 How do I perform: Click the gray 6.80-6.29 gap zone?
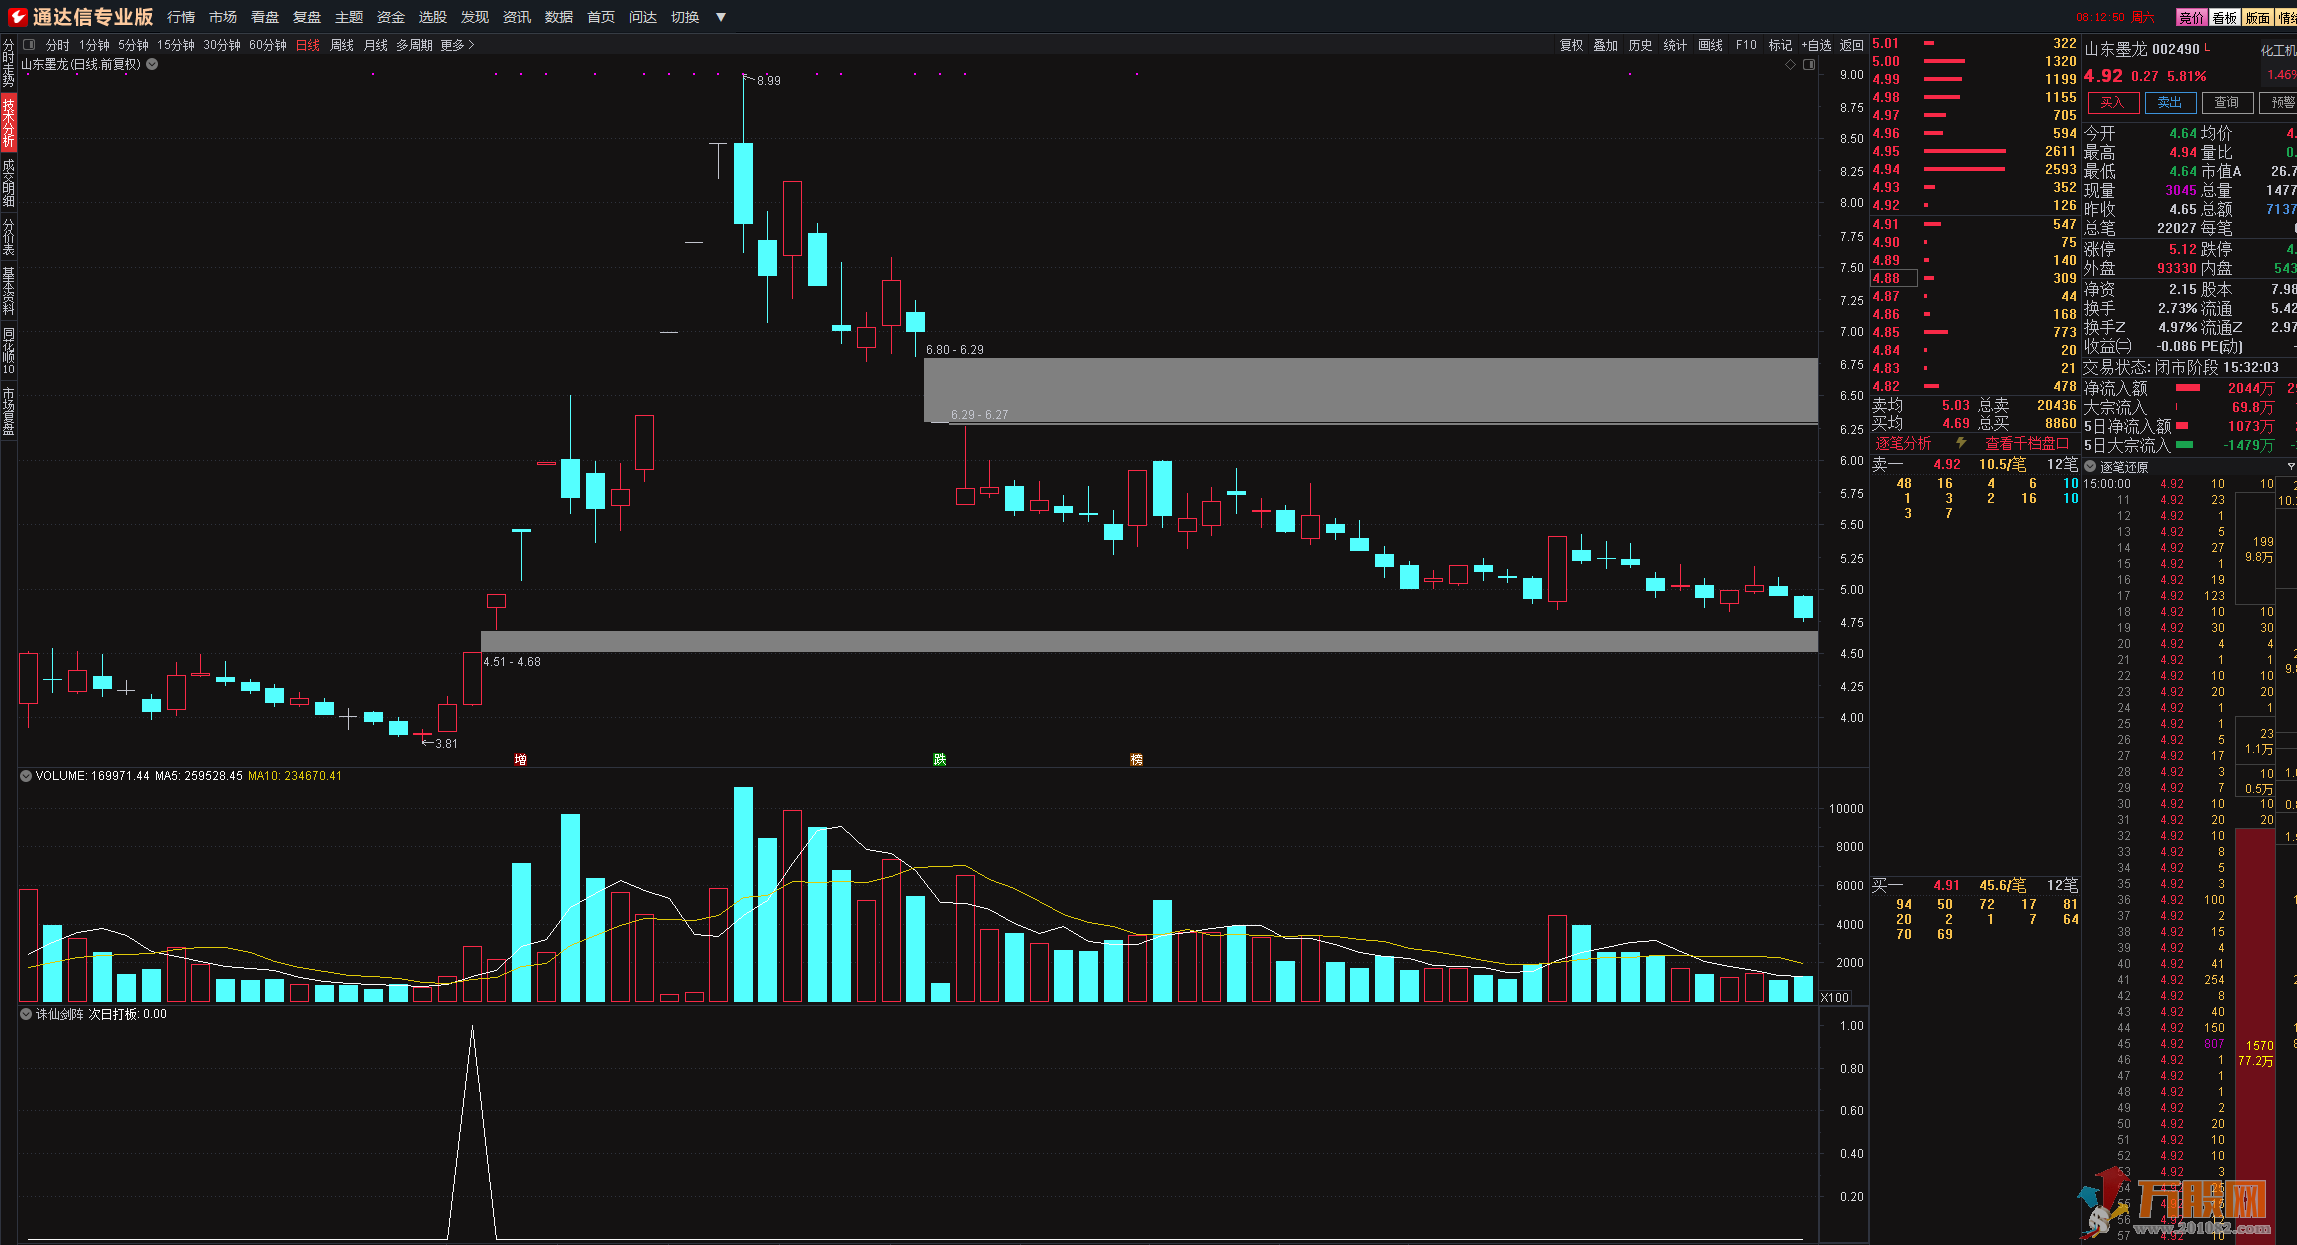1370,388
